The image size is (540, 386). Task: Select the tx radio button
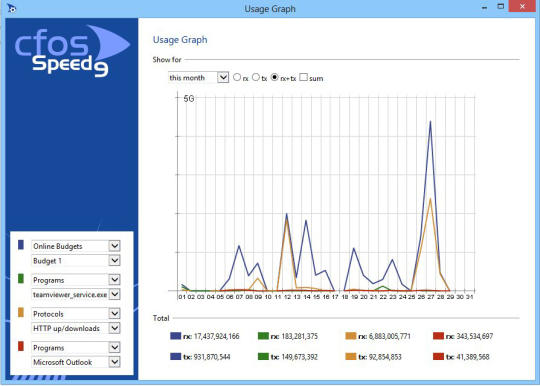click(256, 77)
